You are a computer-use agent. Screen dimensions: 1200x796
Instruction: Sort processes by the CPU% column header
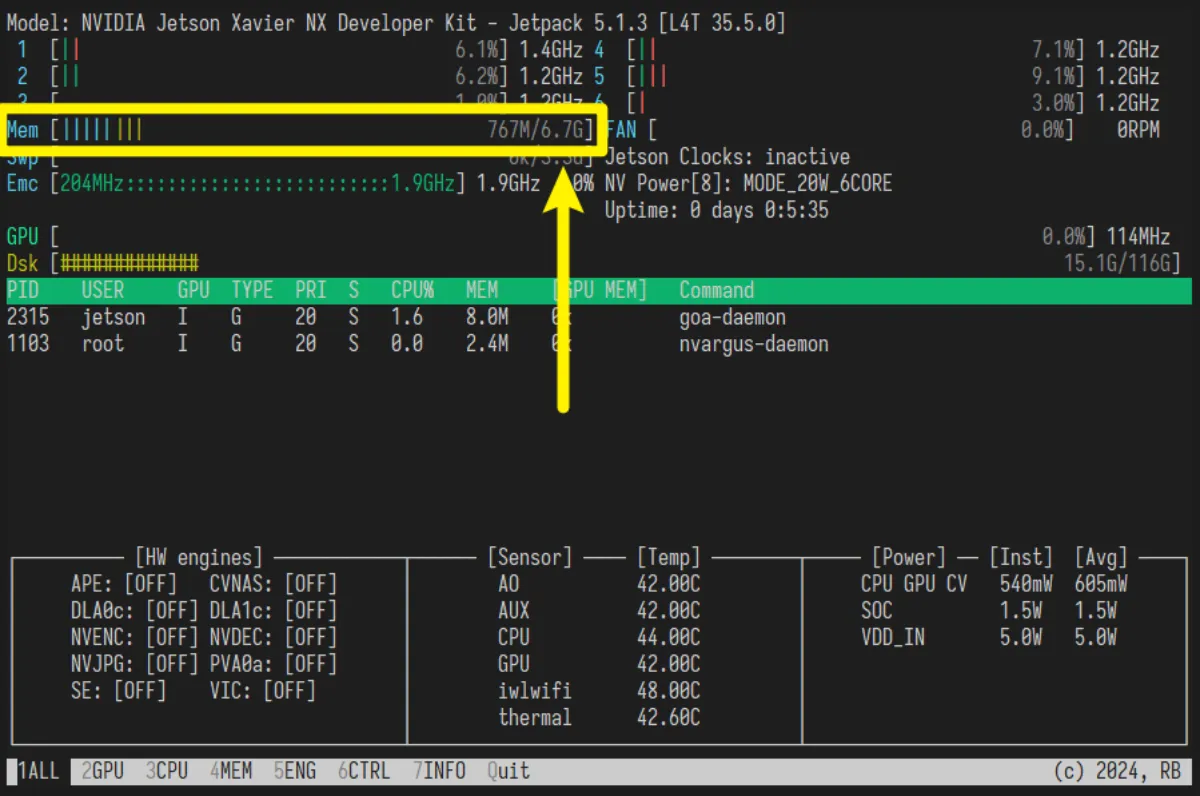[x=412, y=290]
